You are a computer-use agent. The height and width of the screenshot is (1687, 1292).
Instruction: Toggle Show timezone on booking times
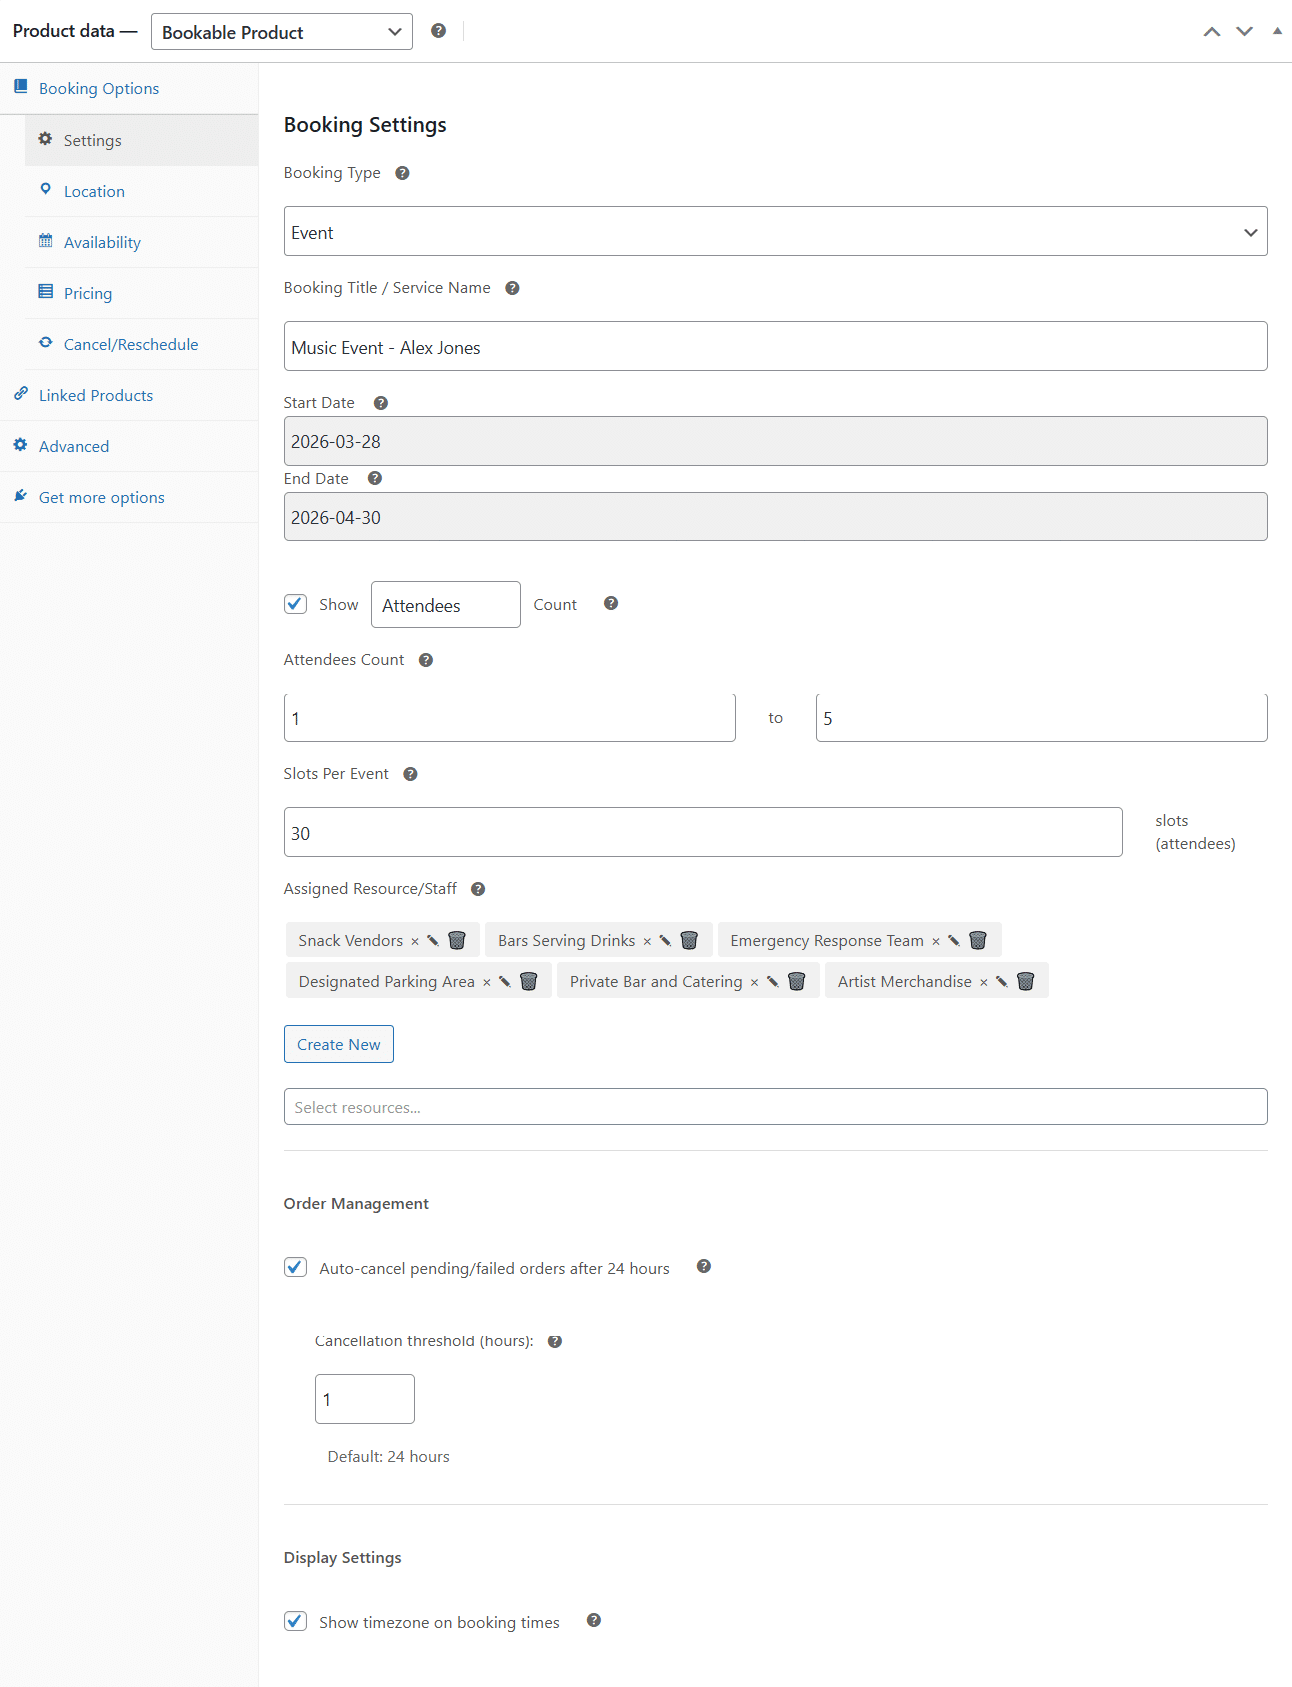pyautogui.click(x=295, y=1621)
